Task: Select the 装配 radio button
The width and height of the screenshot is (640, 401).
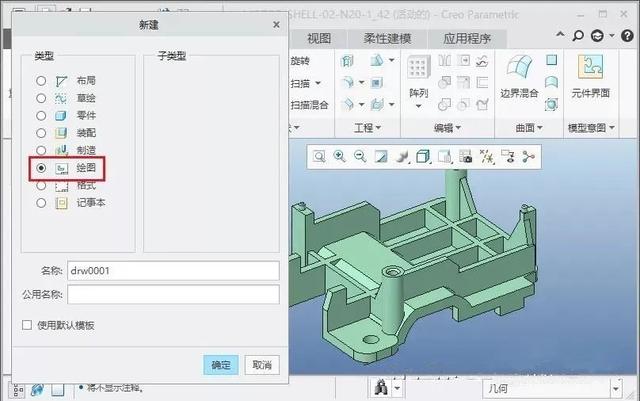Action: click(x=41, y=133)
